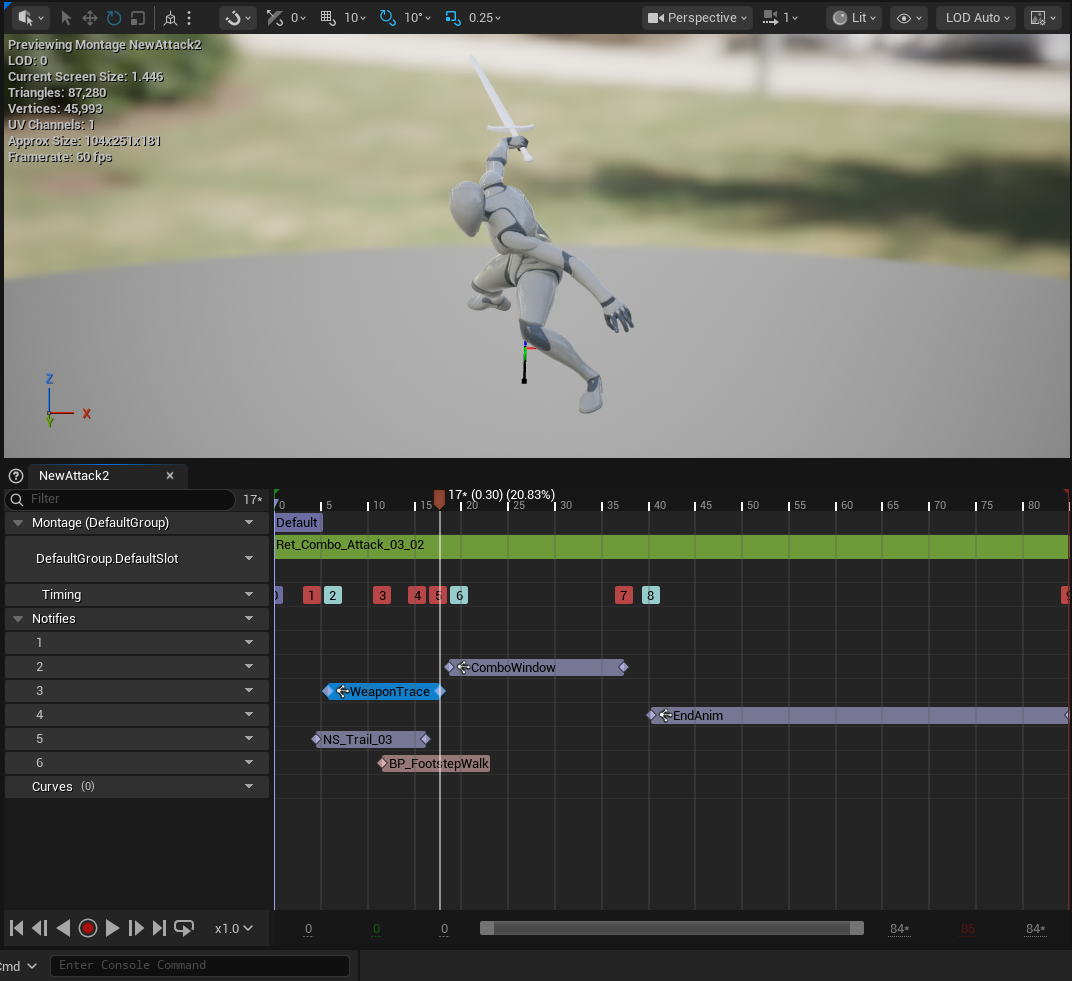Open the camera speed dropdown
The image size is (1072, 981).
pyautogui.click(x=780, y=18)
